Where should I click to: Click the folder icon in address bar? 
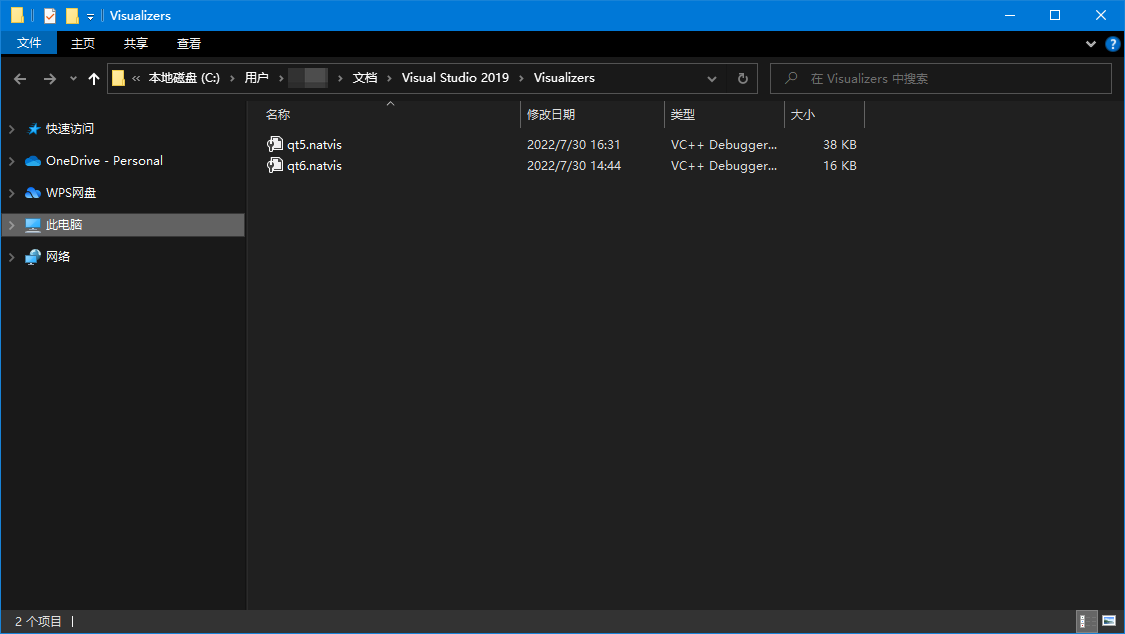click(118, 78)
